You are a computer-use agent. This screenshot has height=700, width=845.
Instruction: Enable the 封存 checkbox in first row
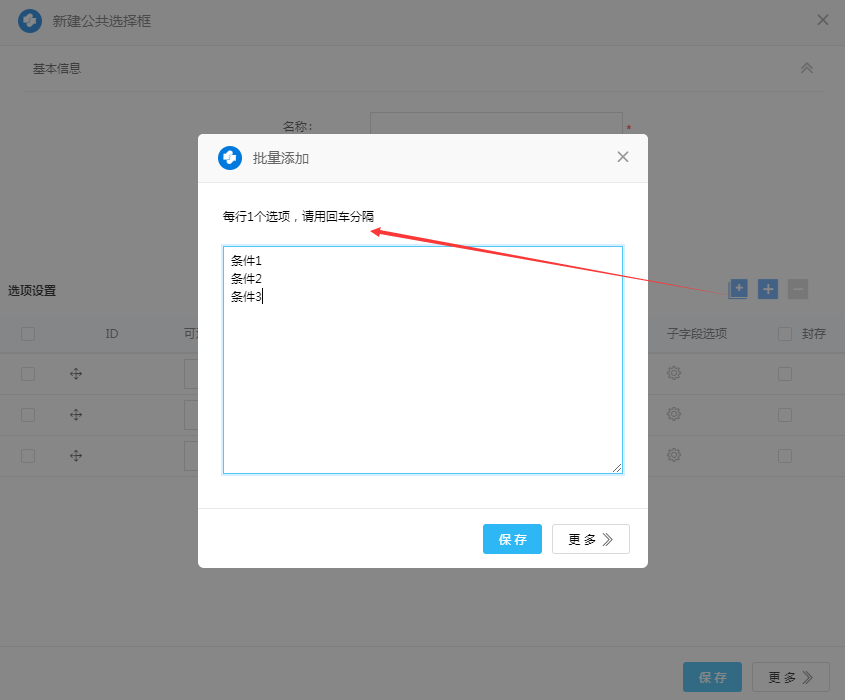(785, 374)
